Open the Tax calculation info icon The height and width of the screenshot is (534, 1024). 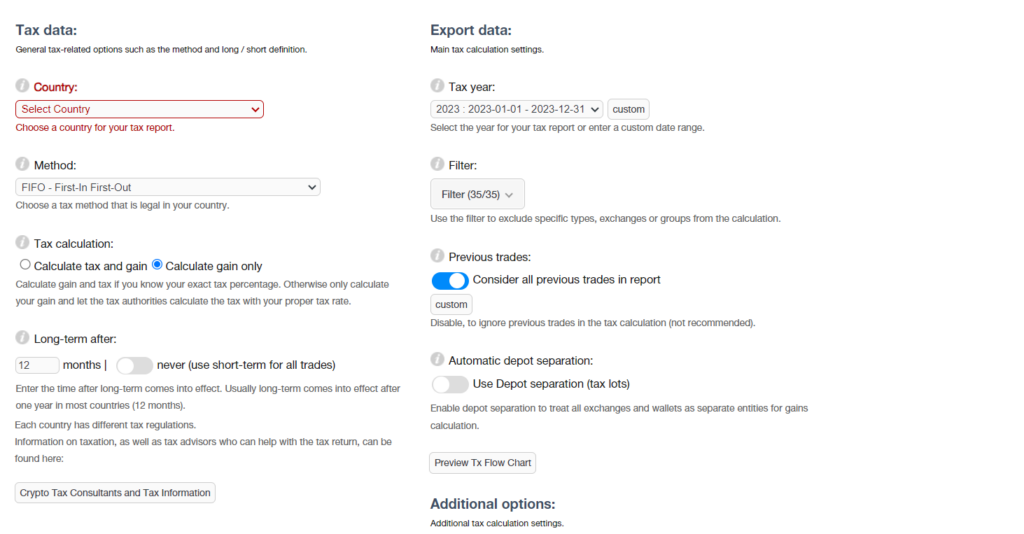(x=22, y=242)
